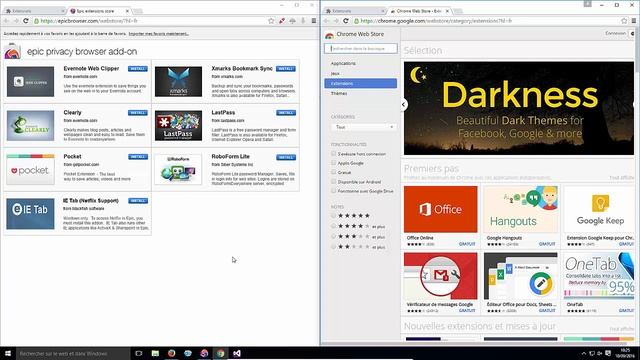Open the Catégories "Tous" dropdown
This screenshot has width=640, height=360.
point(363,127)
